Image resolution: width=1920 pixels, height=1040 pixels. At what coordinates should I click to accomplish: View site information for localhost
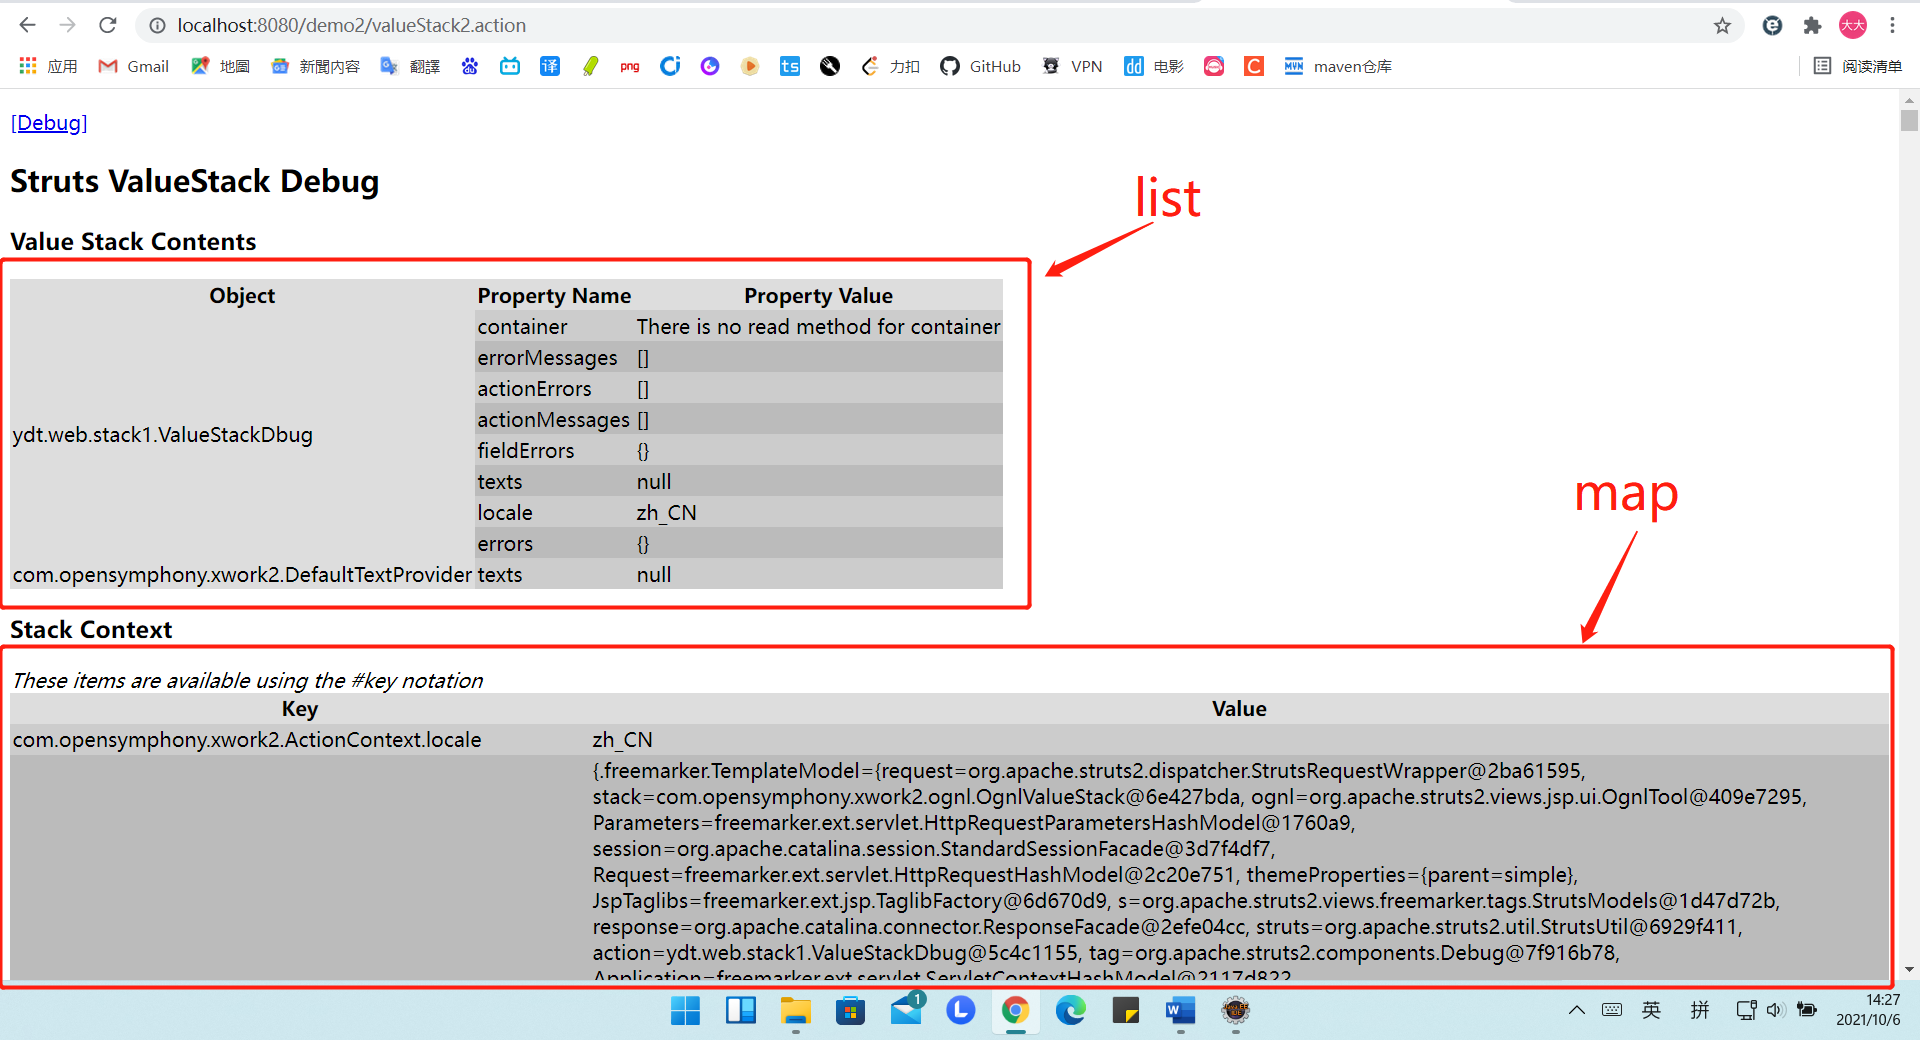[x=157, y=25]
